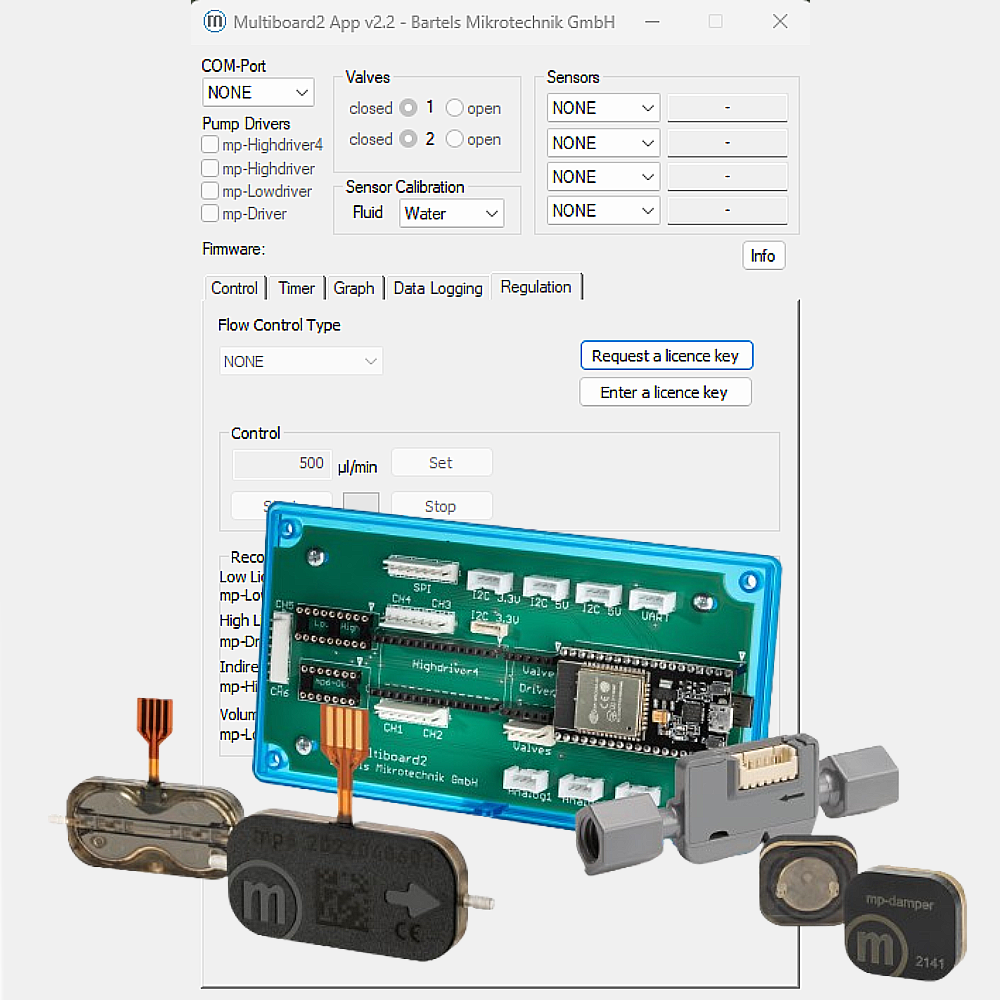Click the gray status color indicator
1000x1000 pixels.
click(361, 501)
